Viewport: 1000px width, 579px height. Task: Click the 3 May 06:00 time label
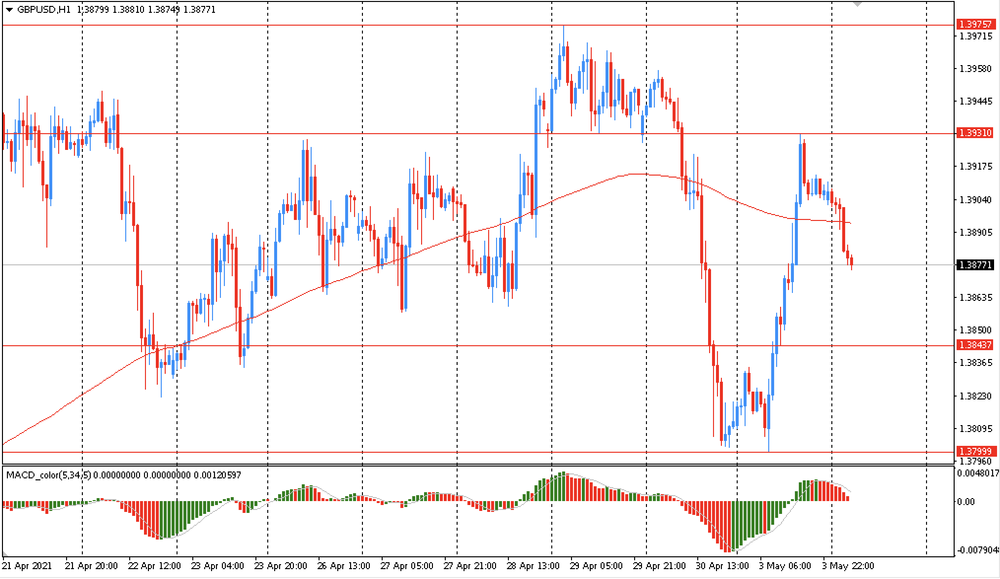(785, 566)
